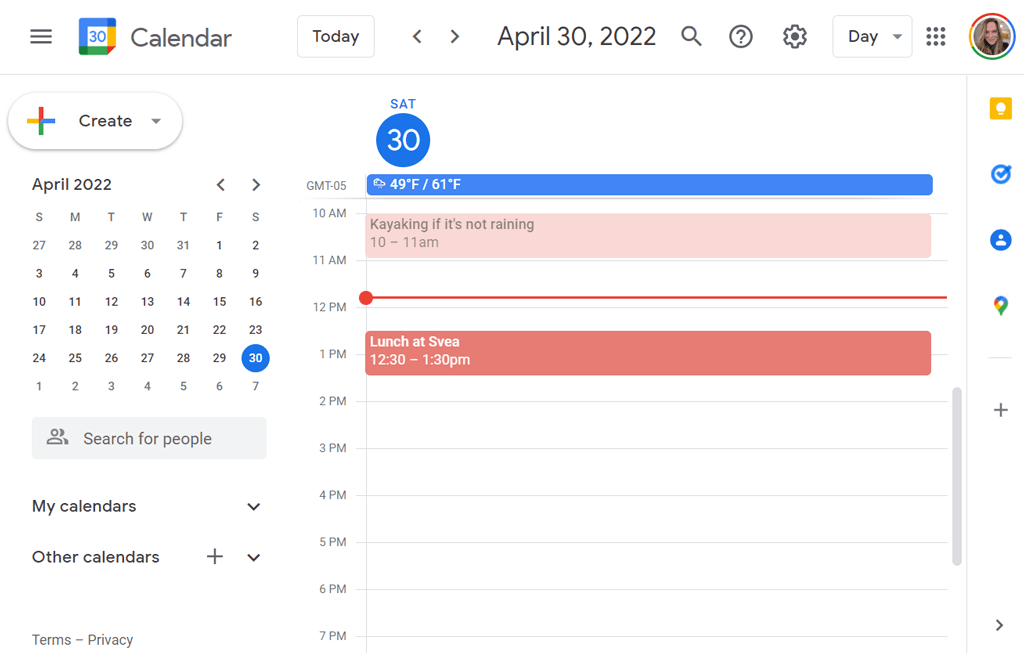Open the Settings gear menu

point(795,37)
